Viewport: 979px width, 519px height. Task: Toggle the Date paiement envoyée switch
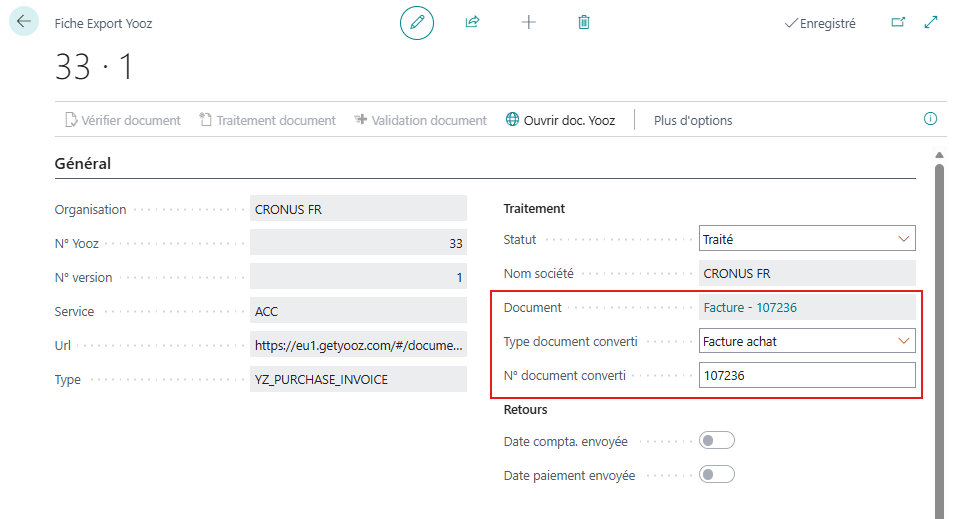717,475
